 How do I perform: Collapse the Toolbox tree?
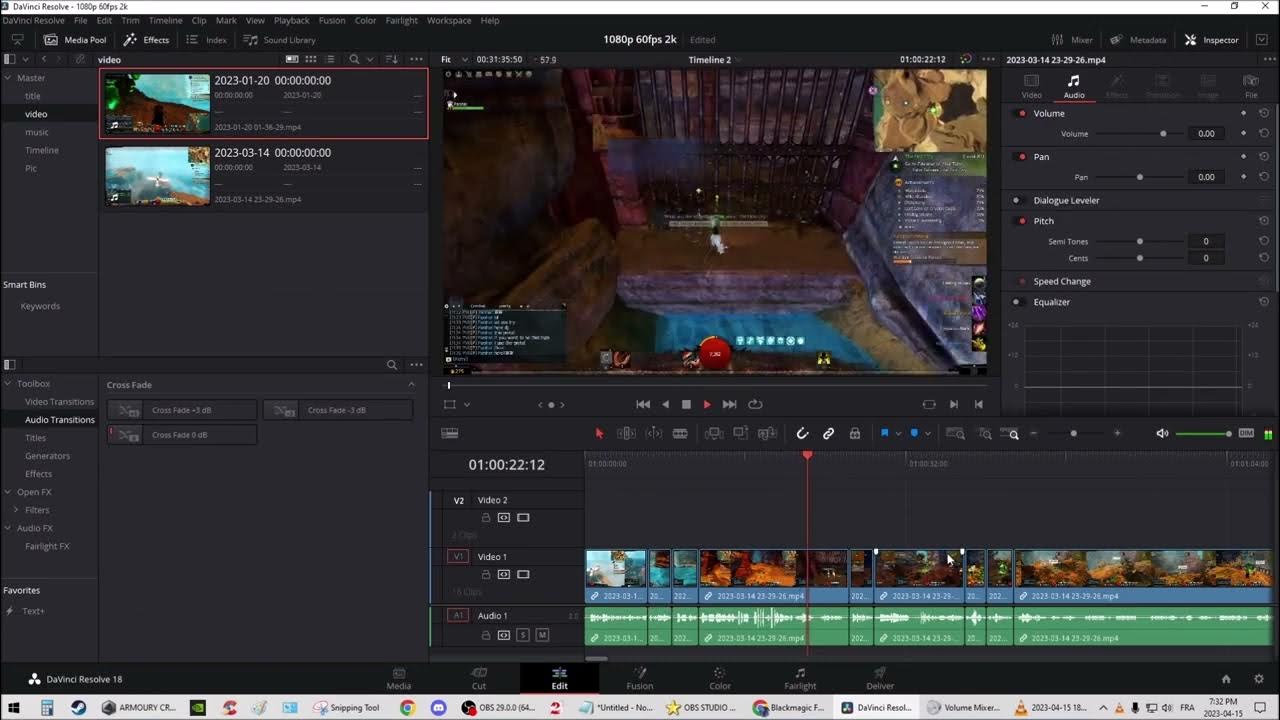coord(8,384)
